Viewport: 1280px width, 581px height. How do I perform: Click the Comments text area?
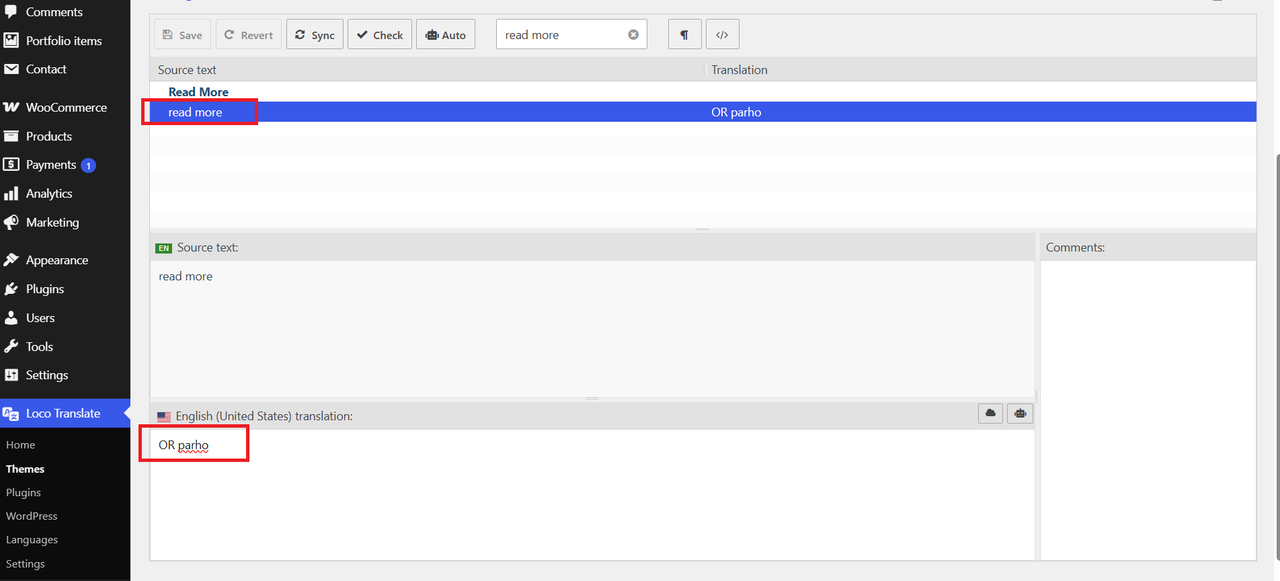pos(1148,410)
